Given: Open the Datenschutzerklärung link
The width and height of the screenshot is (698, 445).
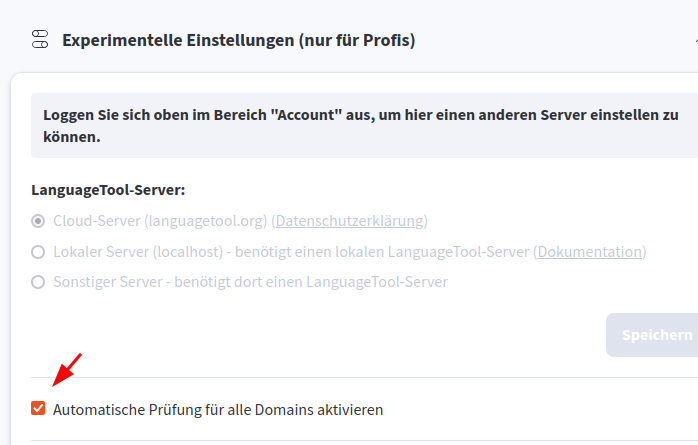Looking at the screenshot, I should (x=349, y=221).
